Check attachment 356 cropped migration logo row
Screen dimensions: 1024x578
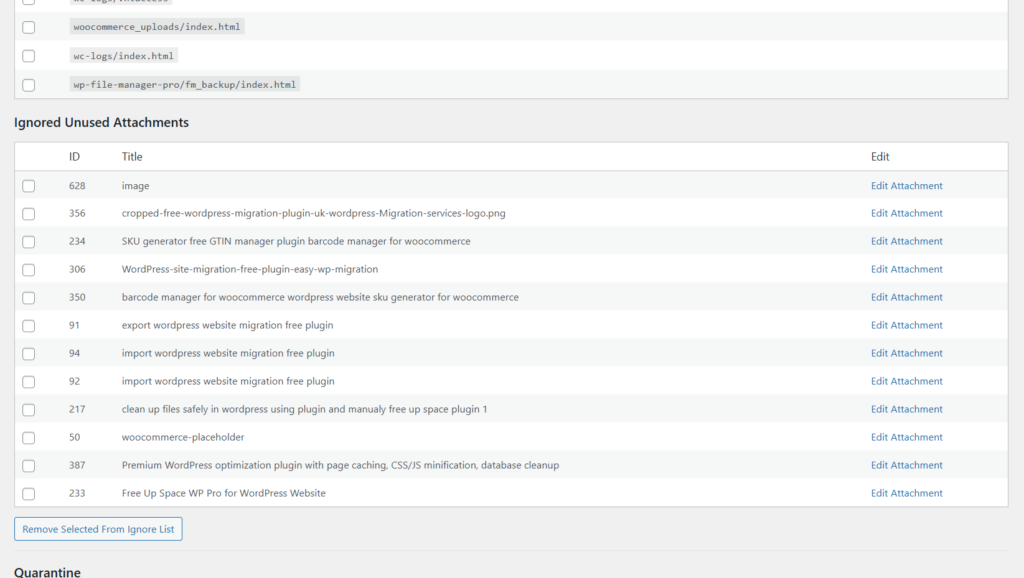[x=28, y=213]
